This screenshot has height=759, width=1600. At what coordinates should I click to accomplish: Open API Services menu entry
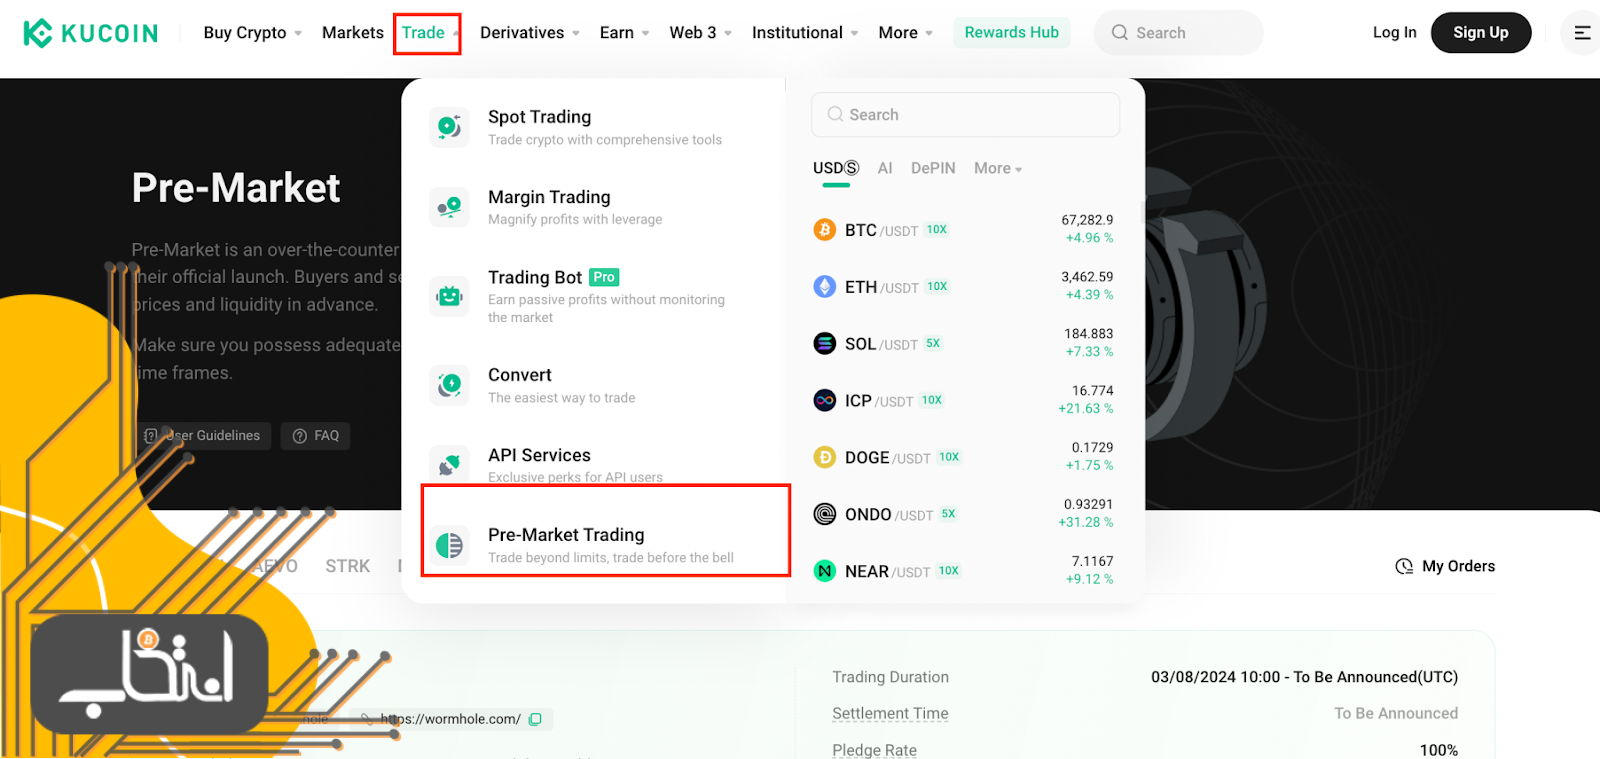click(x=595, y=464)
